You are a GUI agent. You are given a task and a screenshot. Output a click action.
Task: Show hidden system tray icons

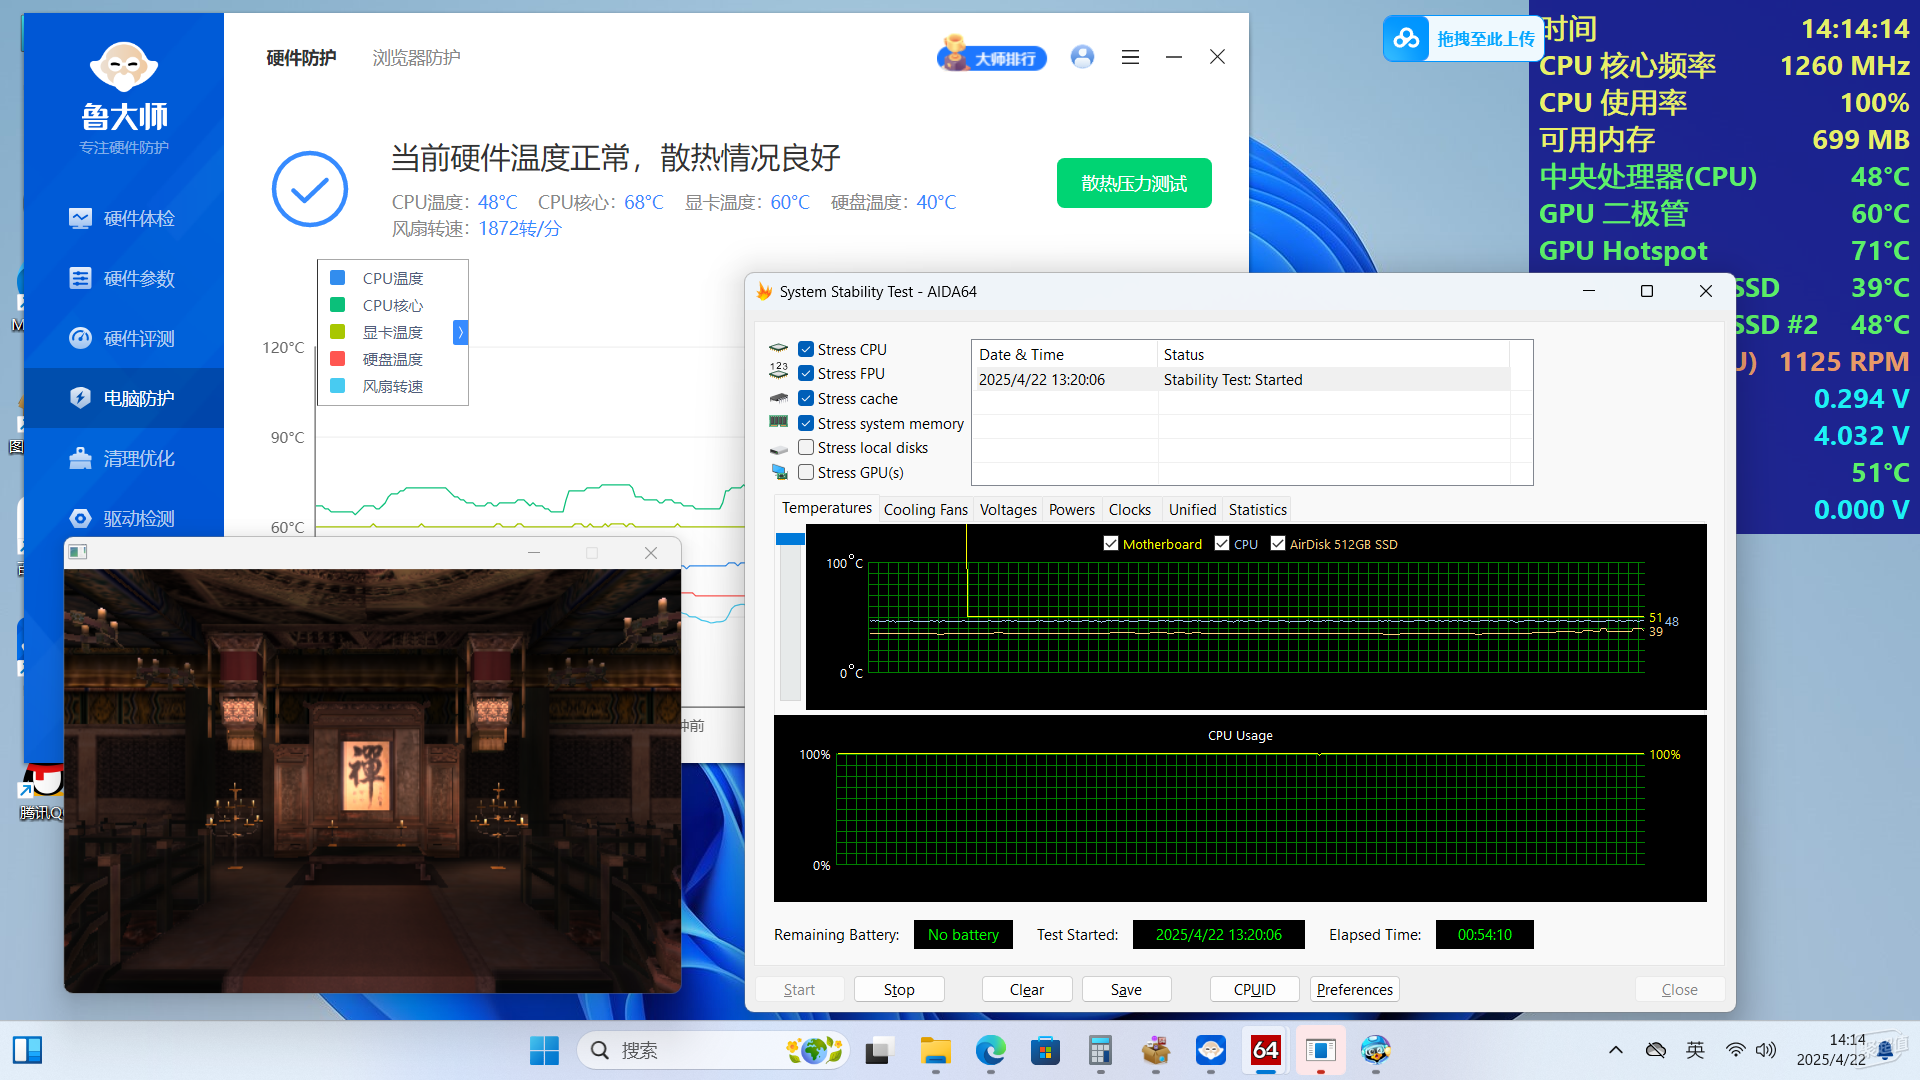click(1616, 1050)
